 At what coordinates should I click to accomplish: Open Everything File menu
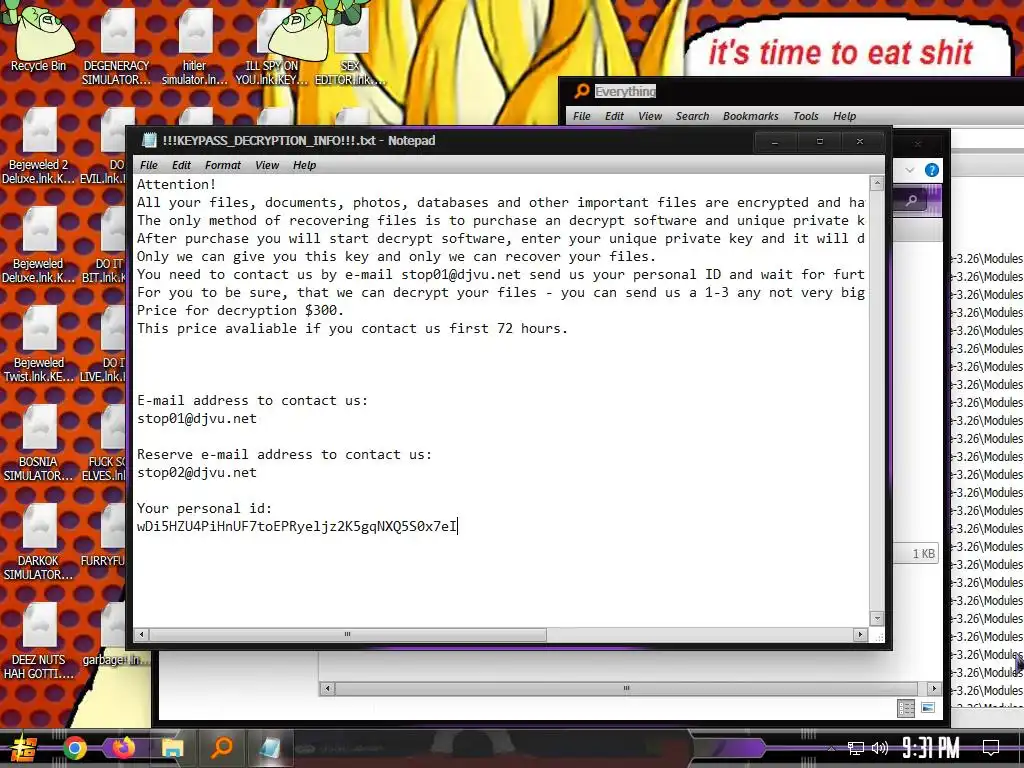582,116
